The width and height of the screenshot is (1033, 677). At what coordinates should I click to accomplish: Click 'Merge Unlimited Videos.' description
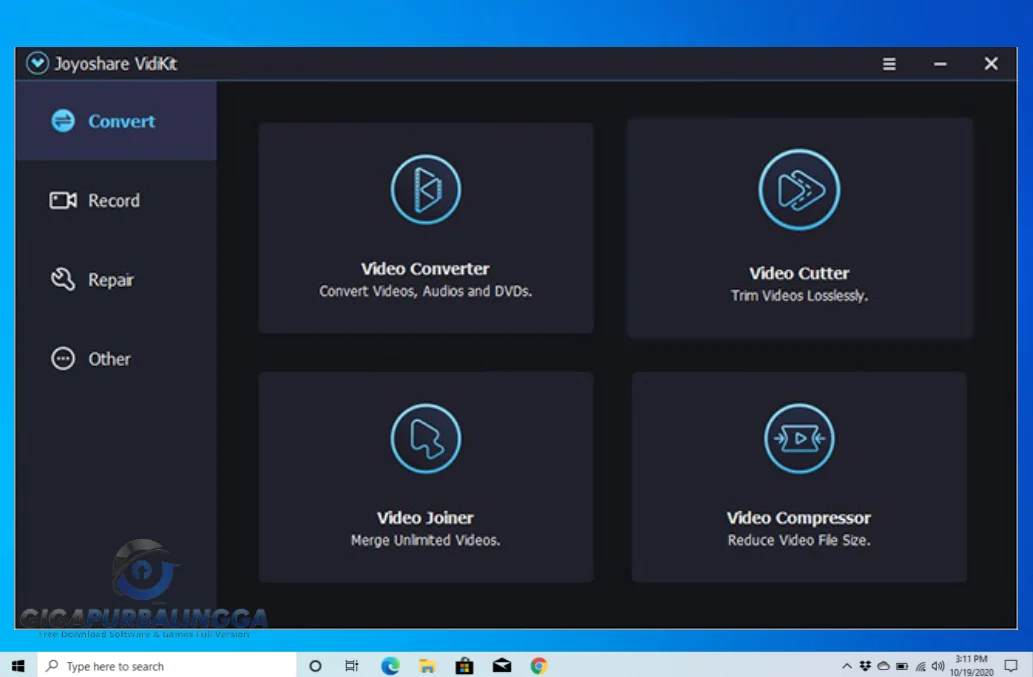pyautogui.click(x=426, y=540)
